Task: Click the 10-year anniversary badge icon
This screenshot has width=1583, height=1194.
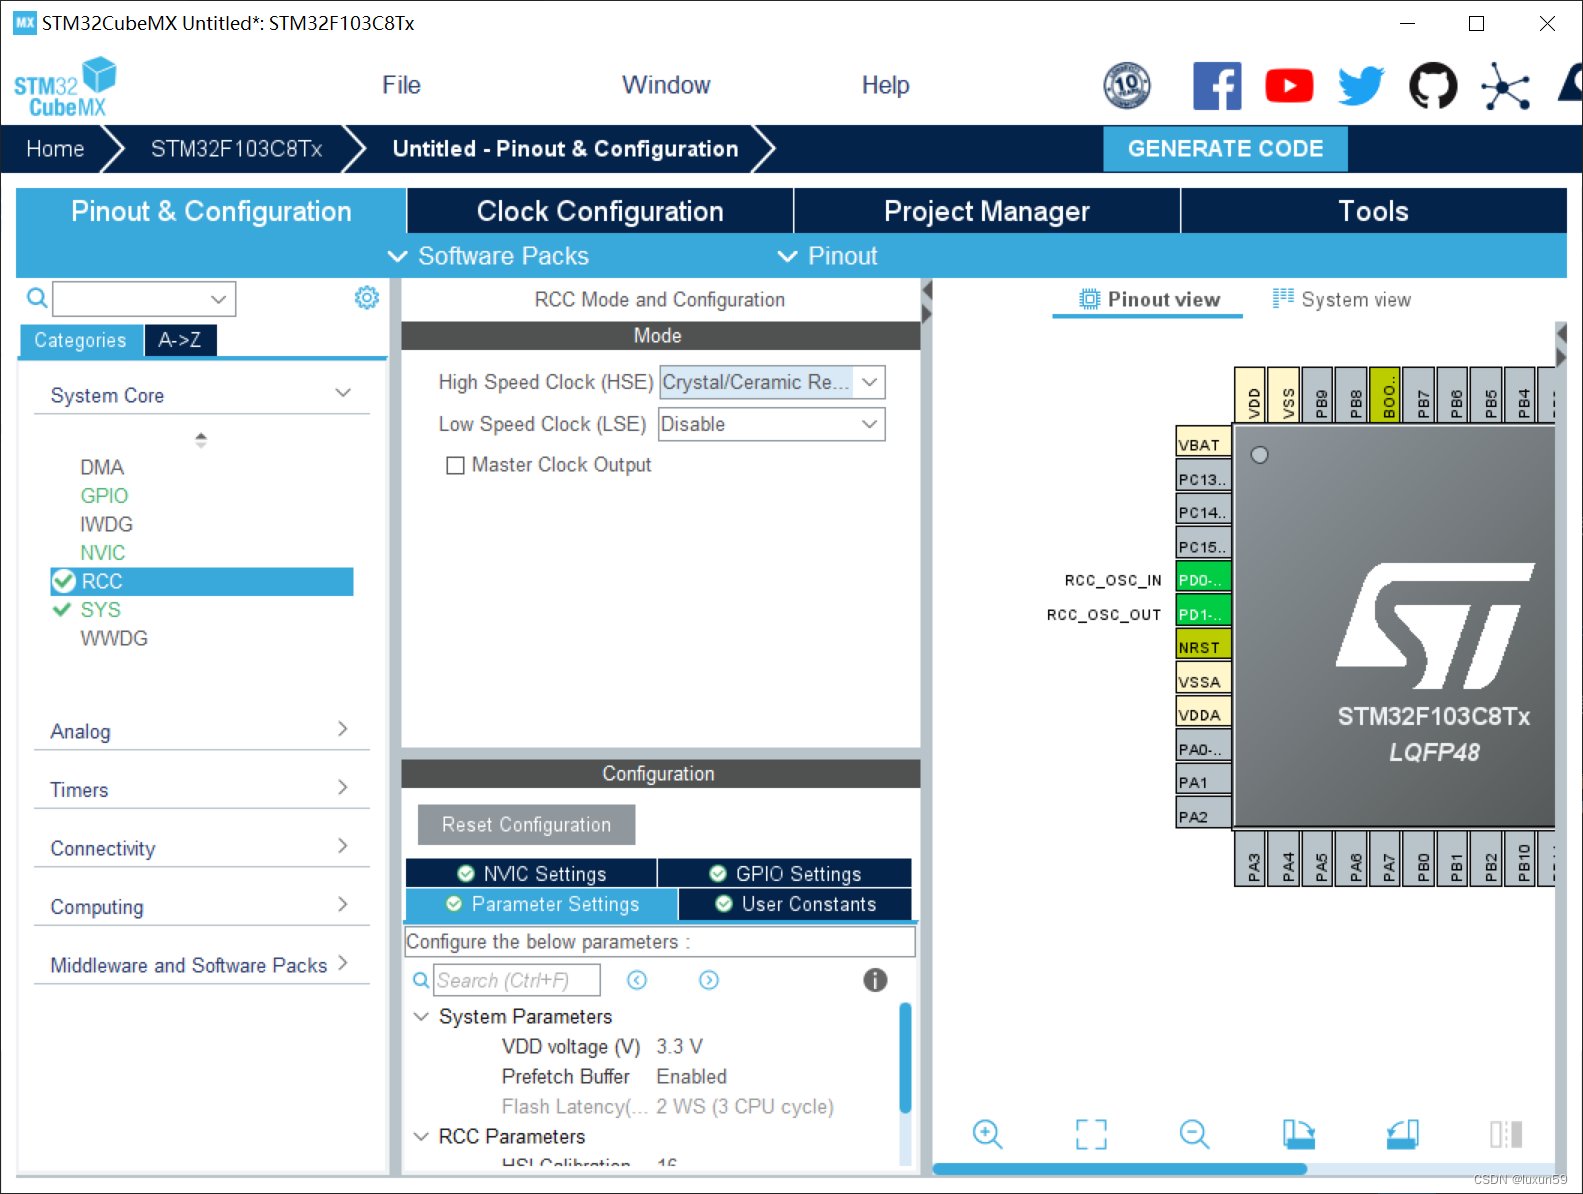Action: pyautogui.click(x=1127, y=86)
